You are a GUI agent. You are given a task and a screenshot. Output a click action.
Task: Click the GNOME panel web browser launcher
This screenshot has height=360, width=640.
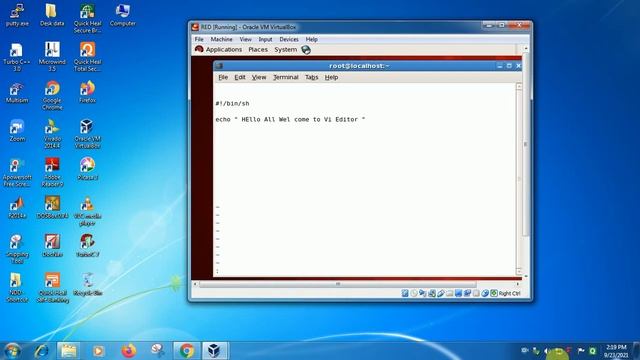tap(306, 50)
